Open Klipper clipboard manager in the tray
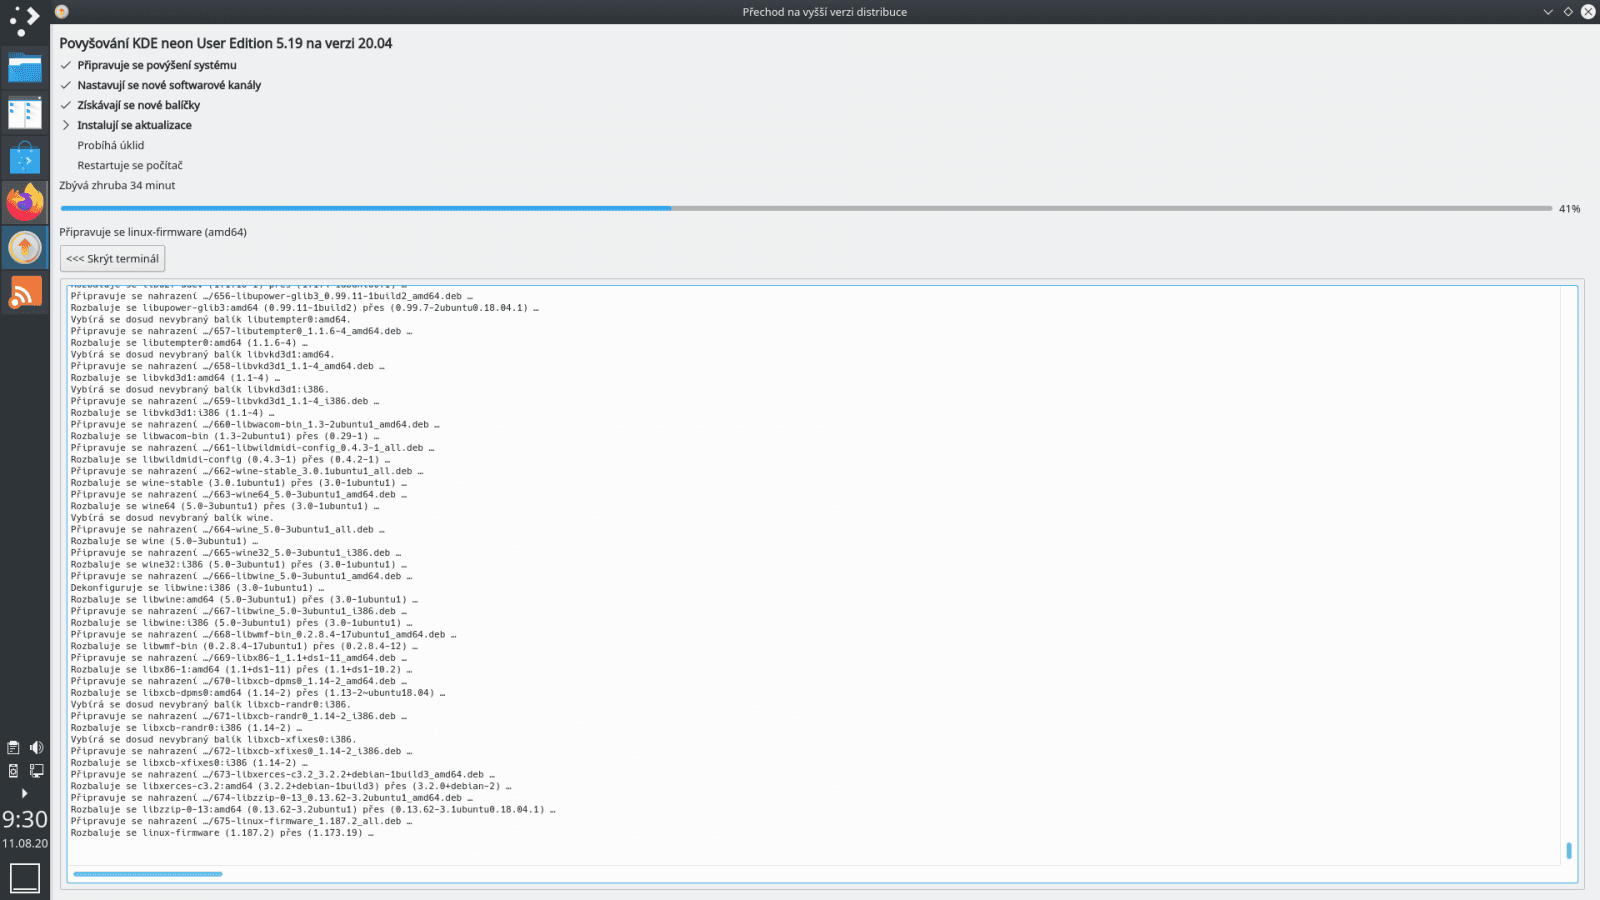This screenshot has height=900, width=1600. 13,747
